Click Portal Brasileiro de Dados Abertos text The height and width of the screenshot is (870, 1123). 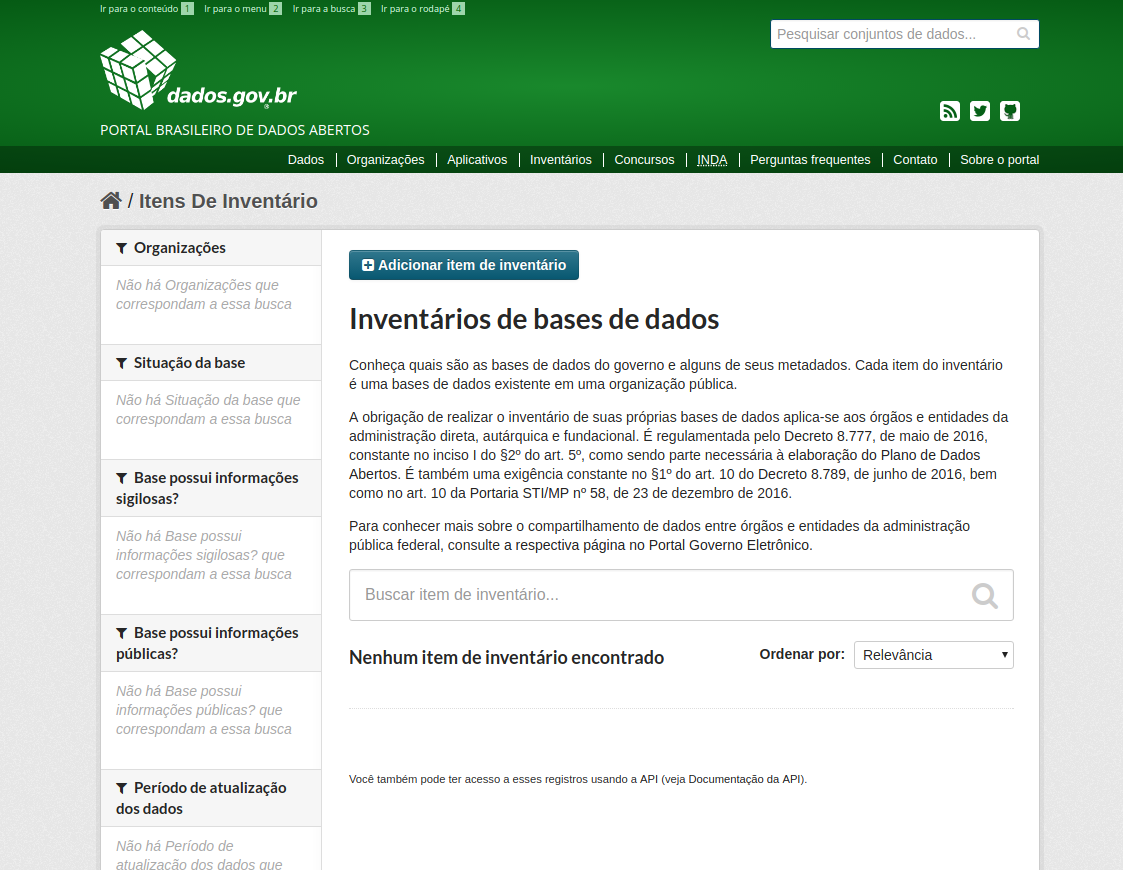(235, 130)
